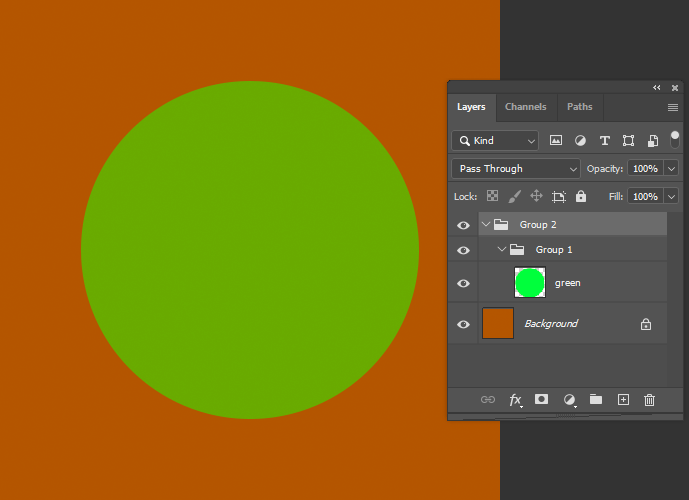The height and width of the screenshot is (500, 689).
Task: Prevent auto-nesting artboard lock icon
Action: tap(558, 196)
